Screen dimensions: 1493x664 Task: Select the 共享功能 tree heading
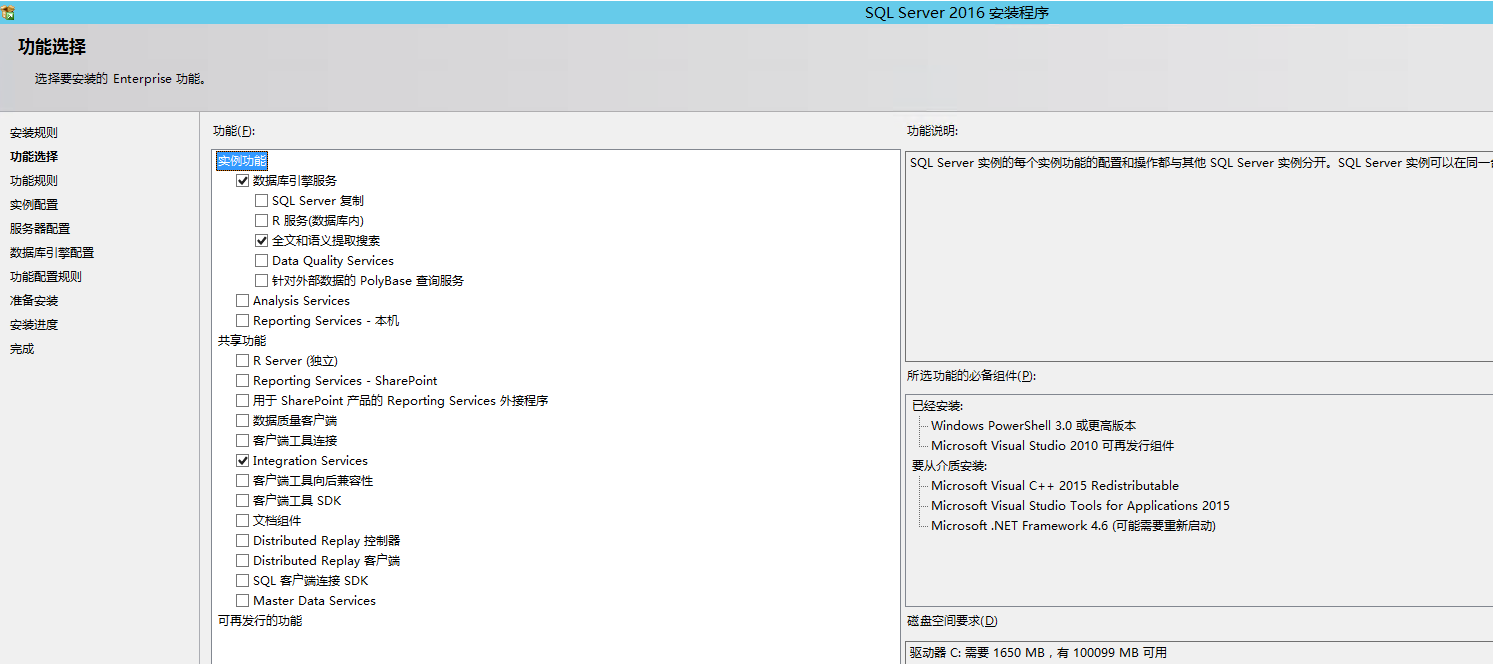(x=242, y=341)
